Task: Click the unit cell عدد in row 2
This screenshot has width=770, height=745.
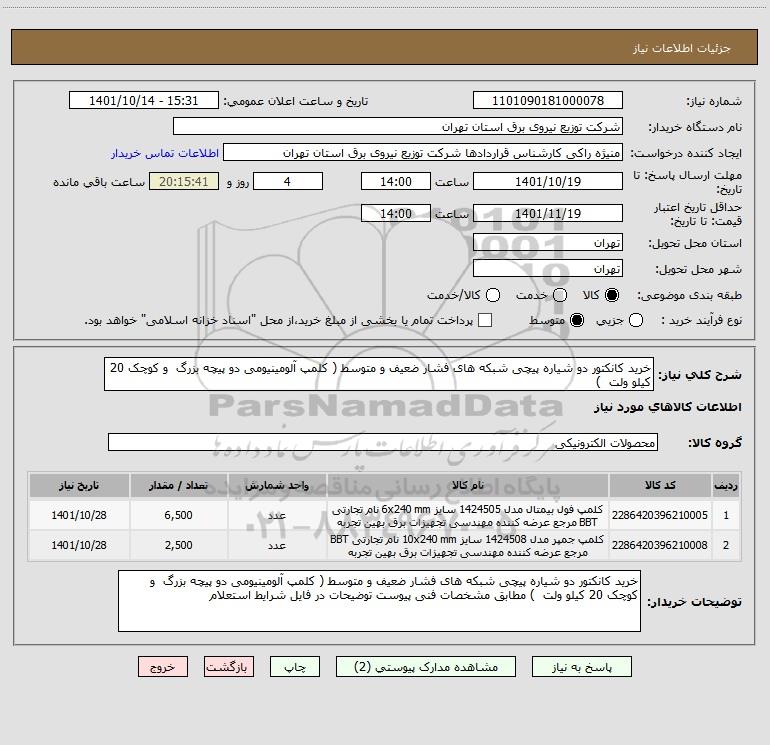Action: (277, 545)
